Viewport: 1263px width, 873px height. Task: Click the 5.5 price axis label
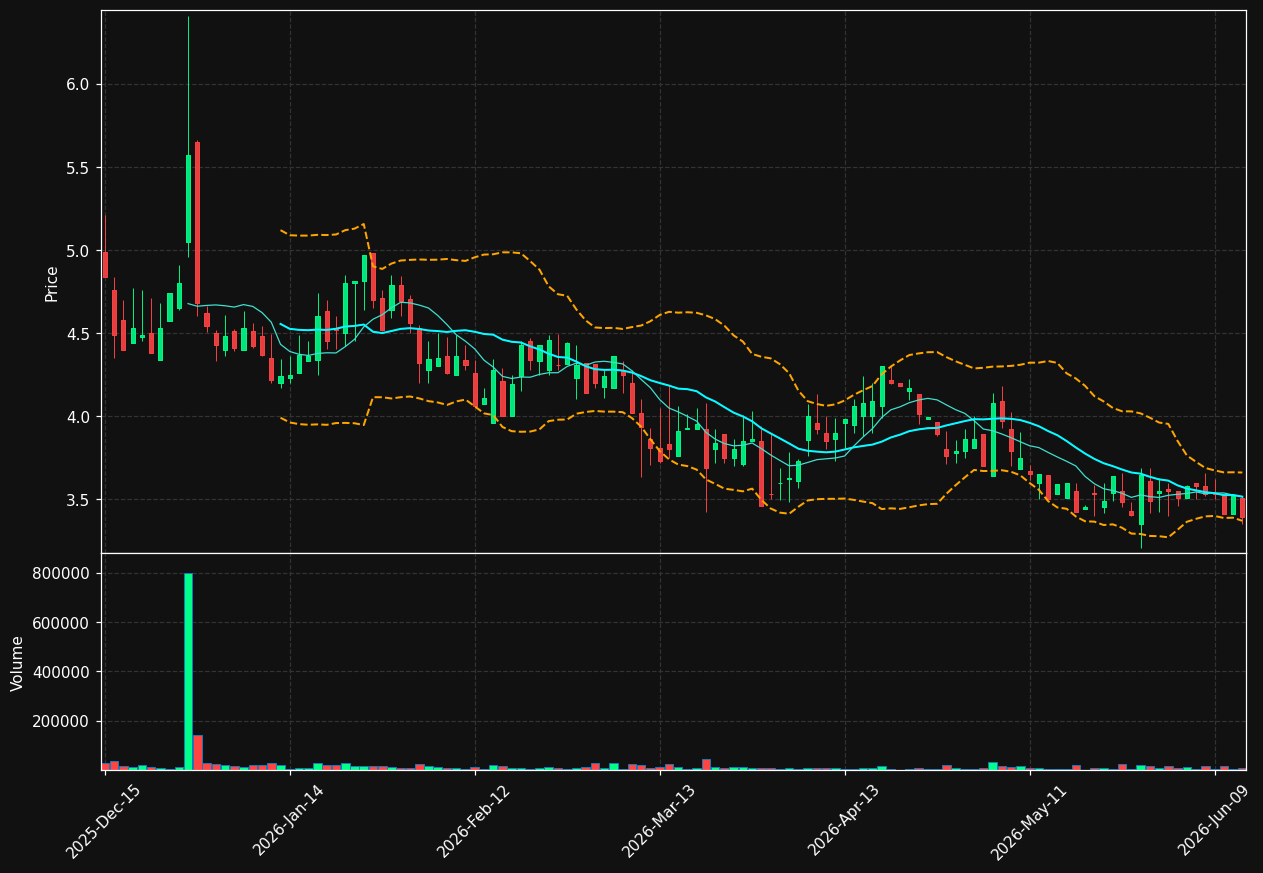(78, 168)
